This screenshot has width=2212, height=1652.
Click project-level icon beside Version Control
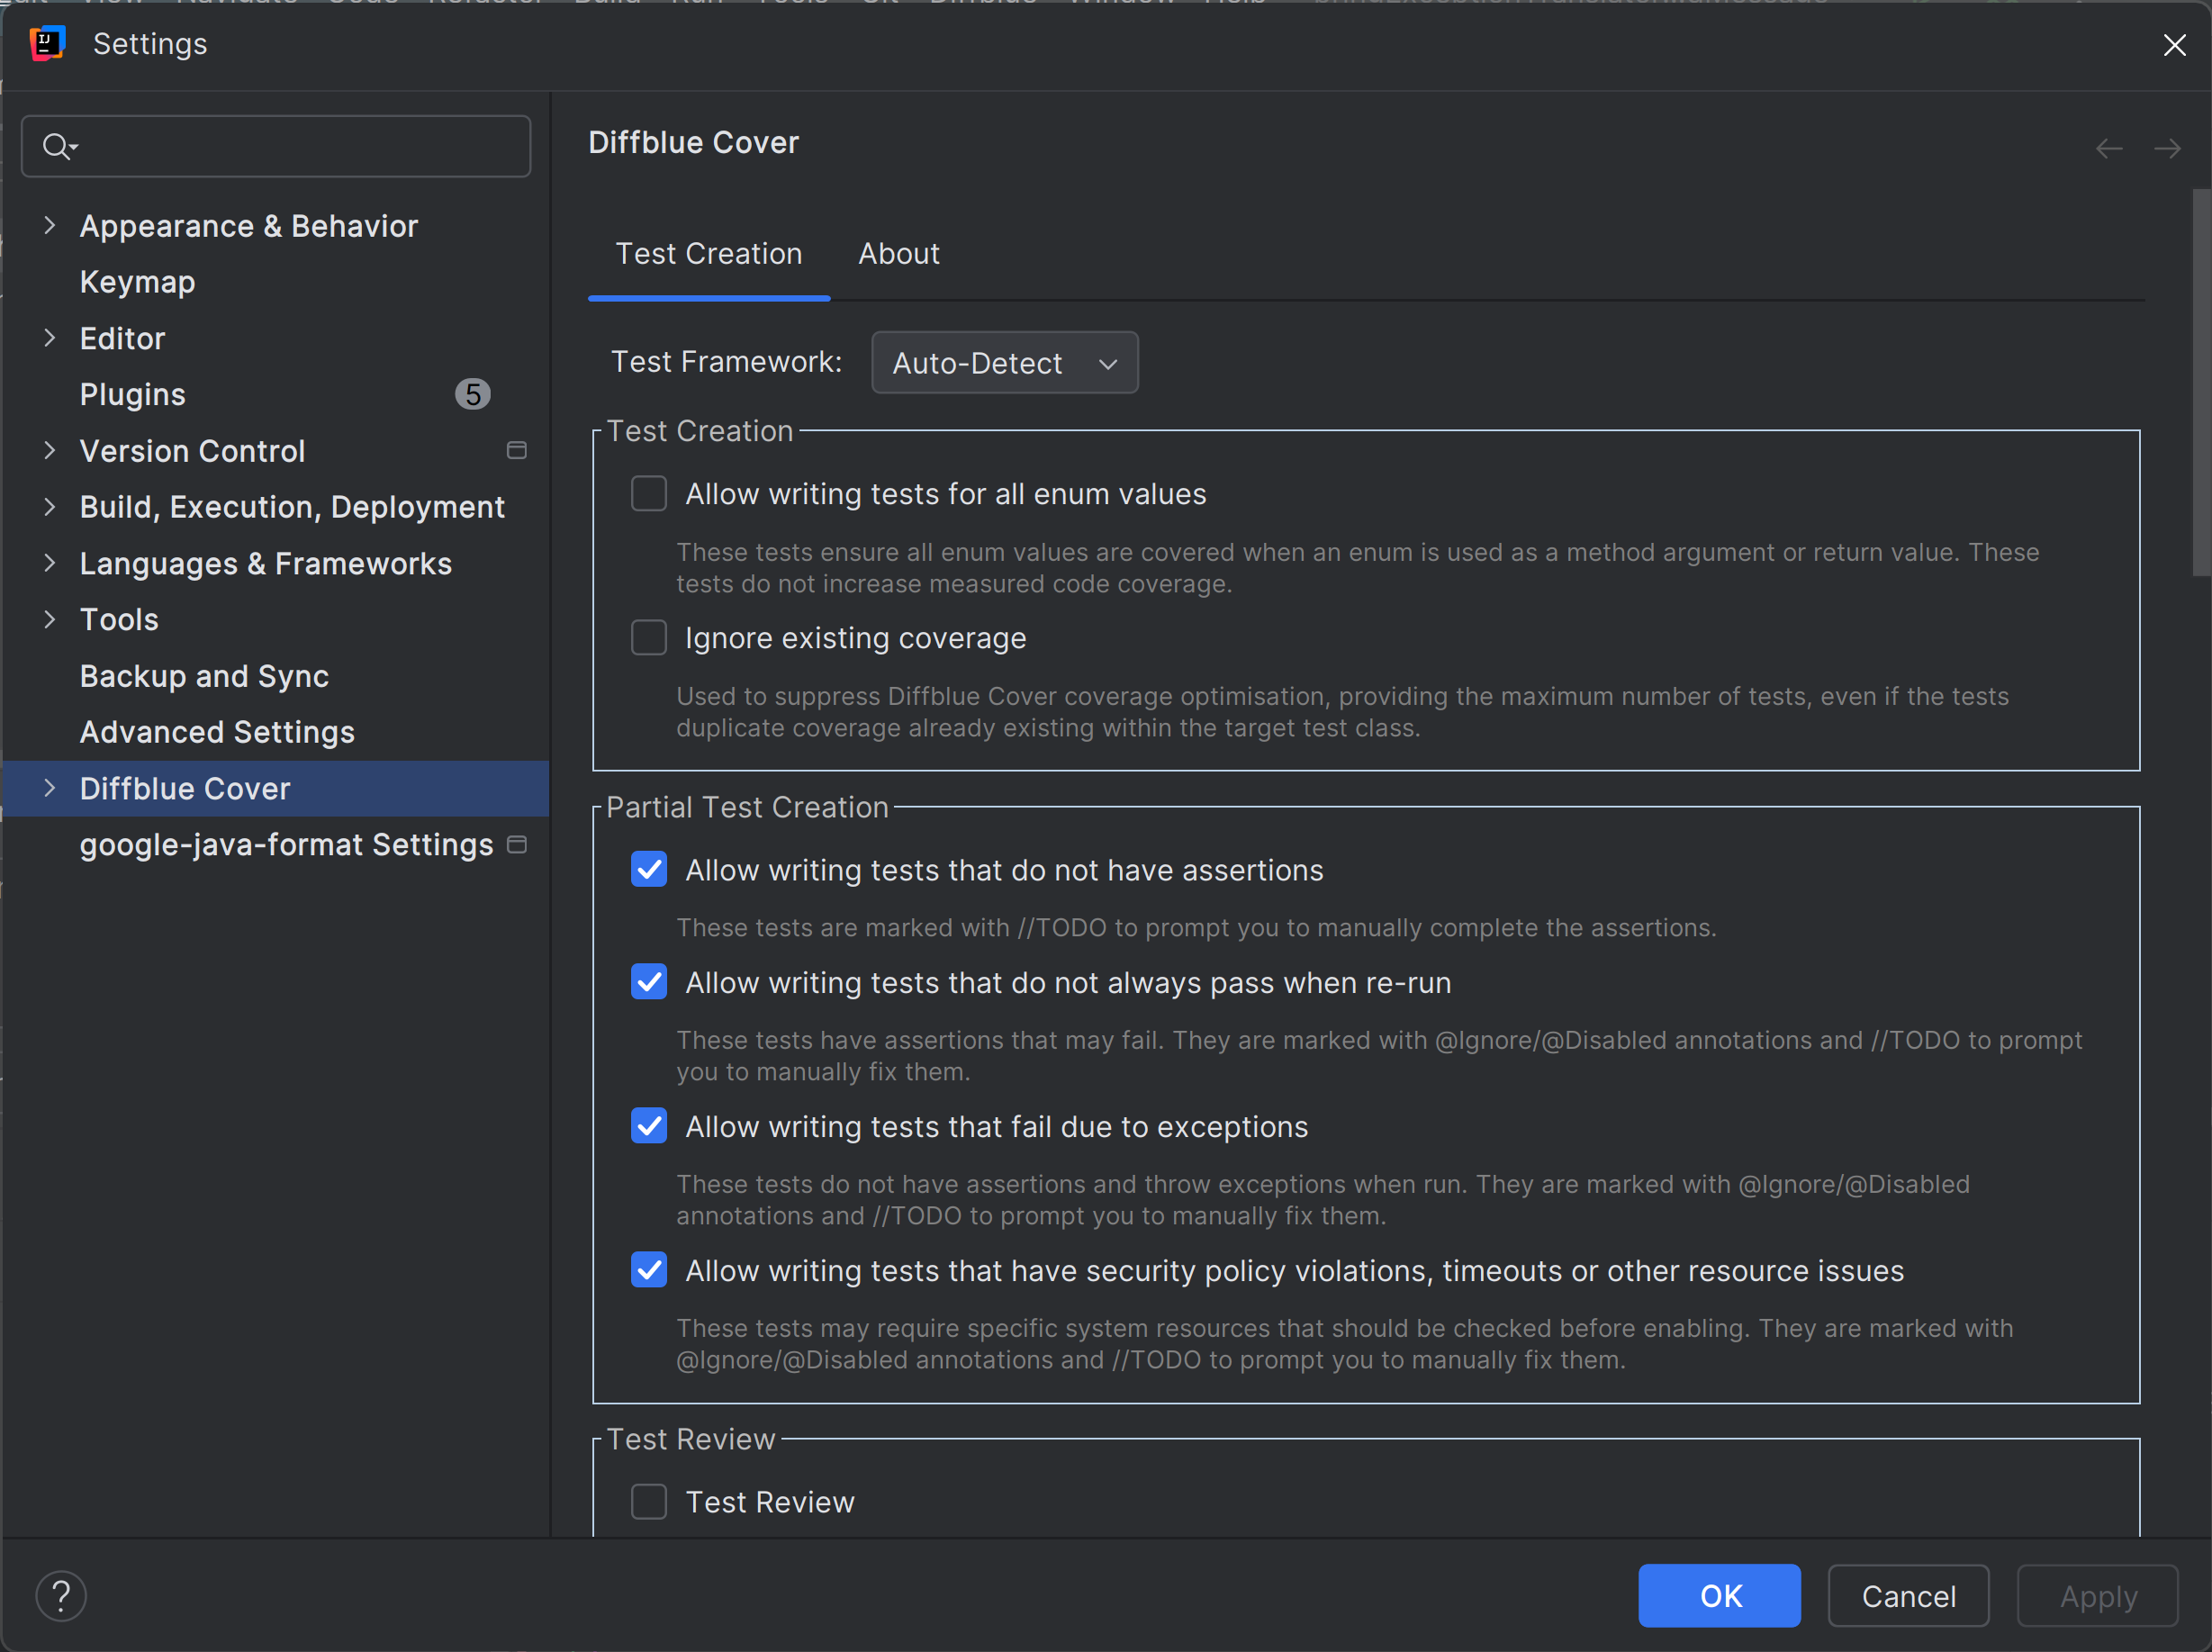(516, 451)
